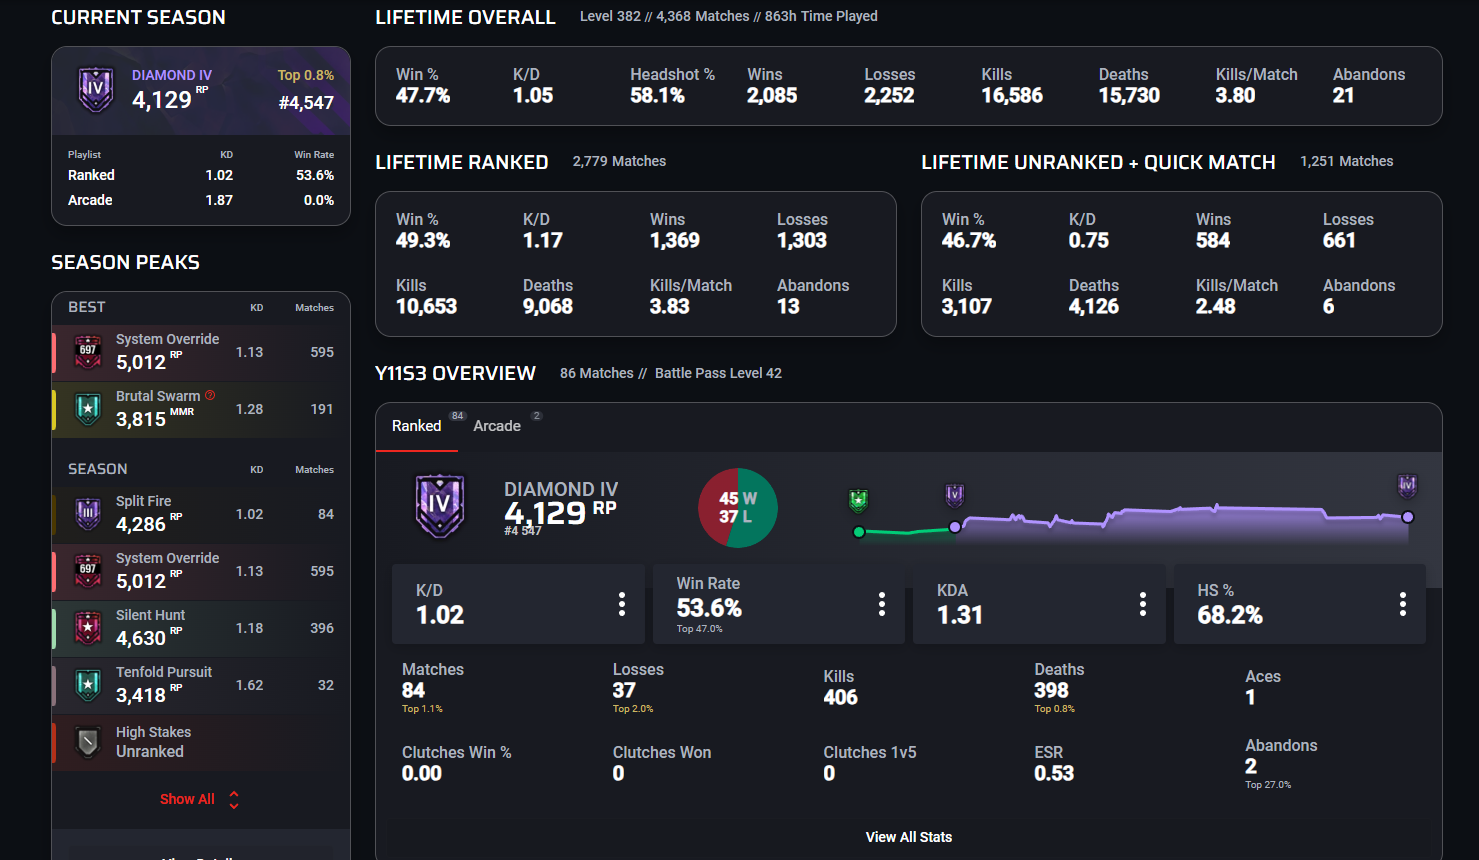Open the K/D card three-dot menu
This screenshot has height=860, width=1479.
(622, 604)
